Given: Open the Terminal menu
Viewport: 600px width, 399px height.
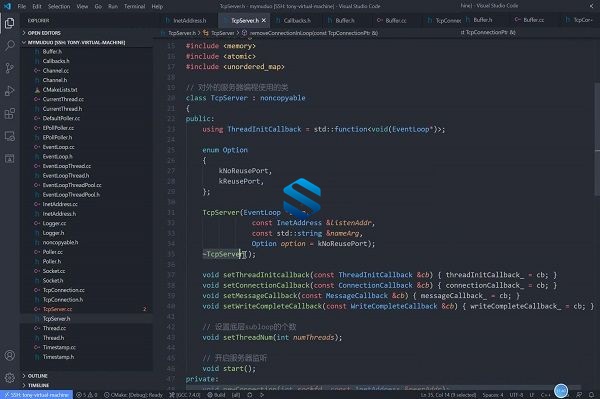Looking at the screenshot, I should [134, 6].
